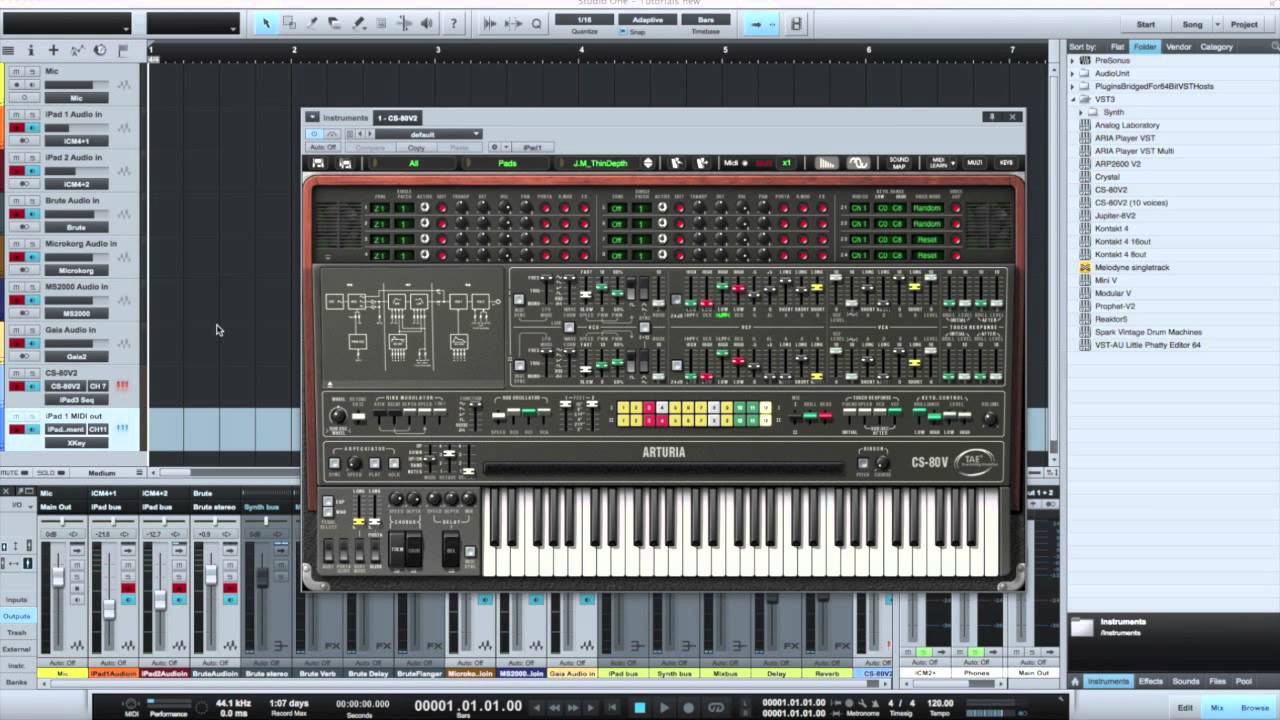Viewport: 1280px width, 720px height.
Task: Click the import bank icon in CS-80V toolbar
Action: click(676, 163)
